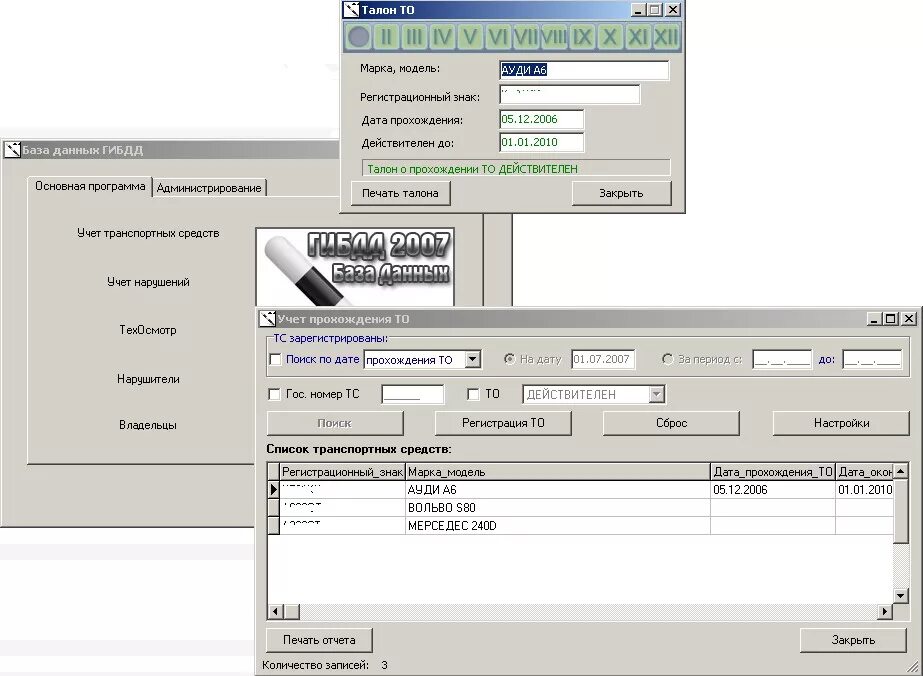Enable the Поиск по дате checkbox
The height and width of the screenshot is (676, 923).
point(275,359)
